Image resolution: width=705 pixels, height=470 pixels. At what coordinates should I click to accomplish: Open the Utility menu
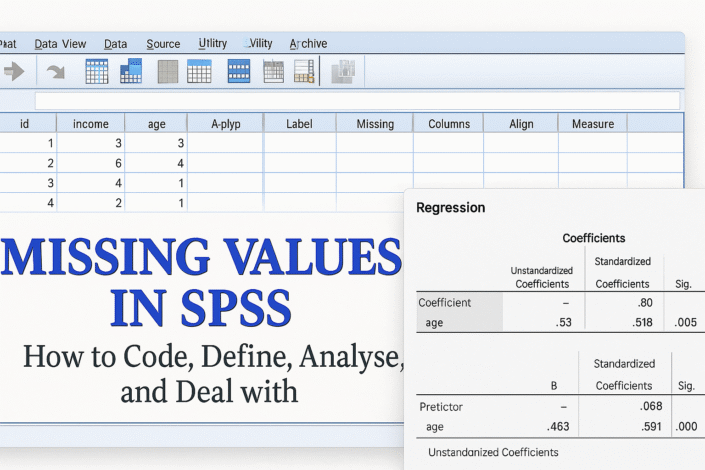pyautogui.click(x=213, y=44)
